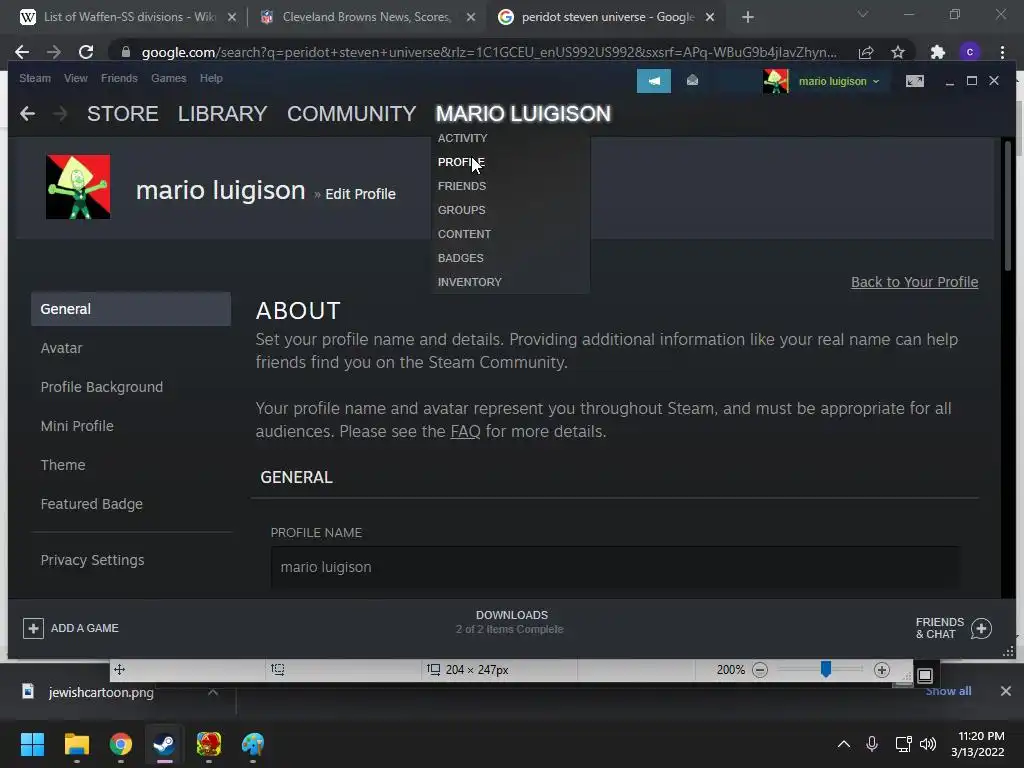Reload the Chrome page
This screenshot has height=768, width=1024.
click(86, 52)
